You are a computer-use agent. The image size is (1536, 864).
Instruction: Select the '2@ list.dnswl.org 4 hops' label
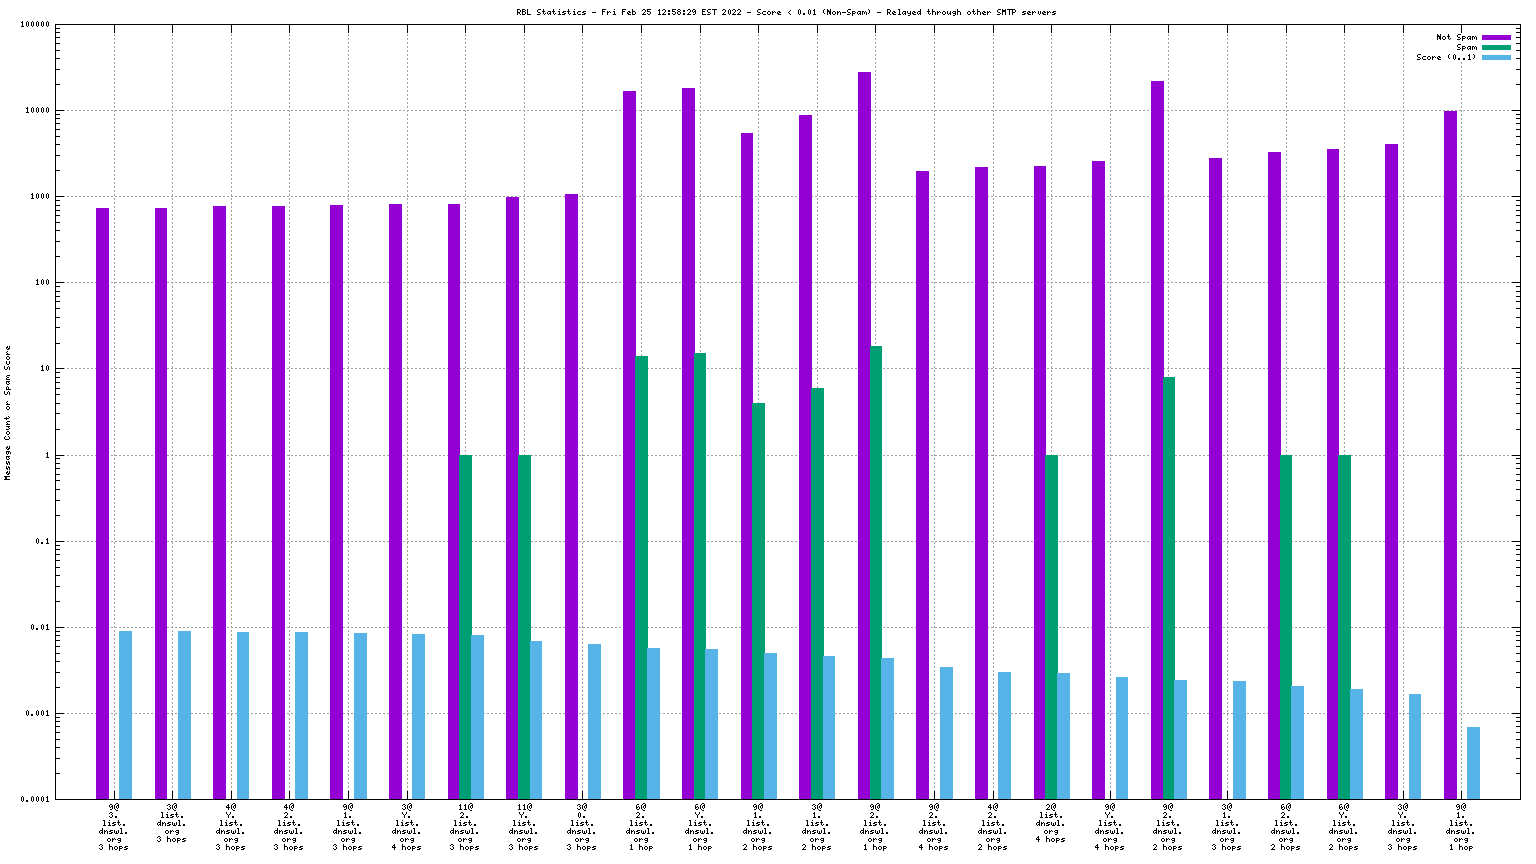point(1051,822)
